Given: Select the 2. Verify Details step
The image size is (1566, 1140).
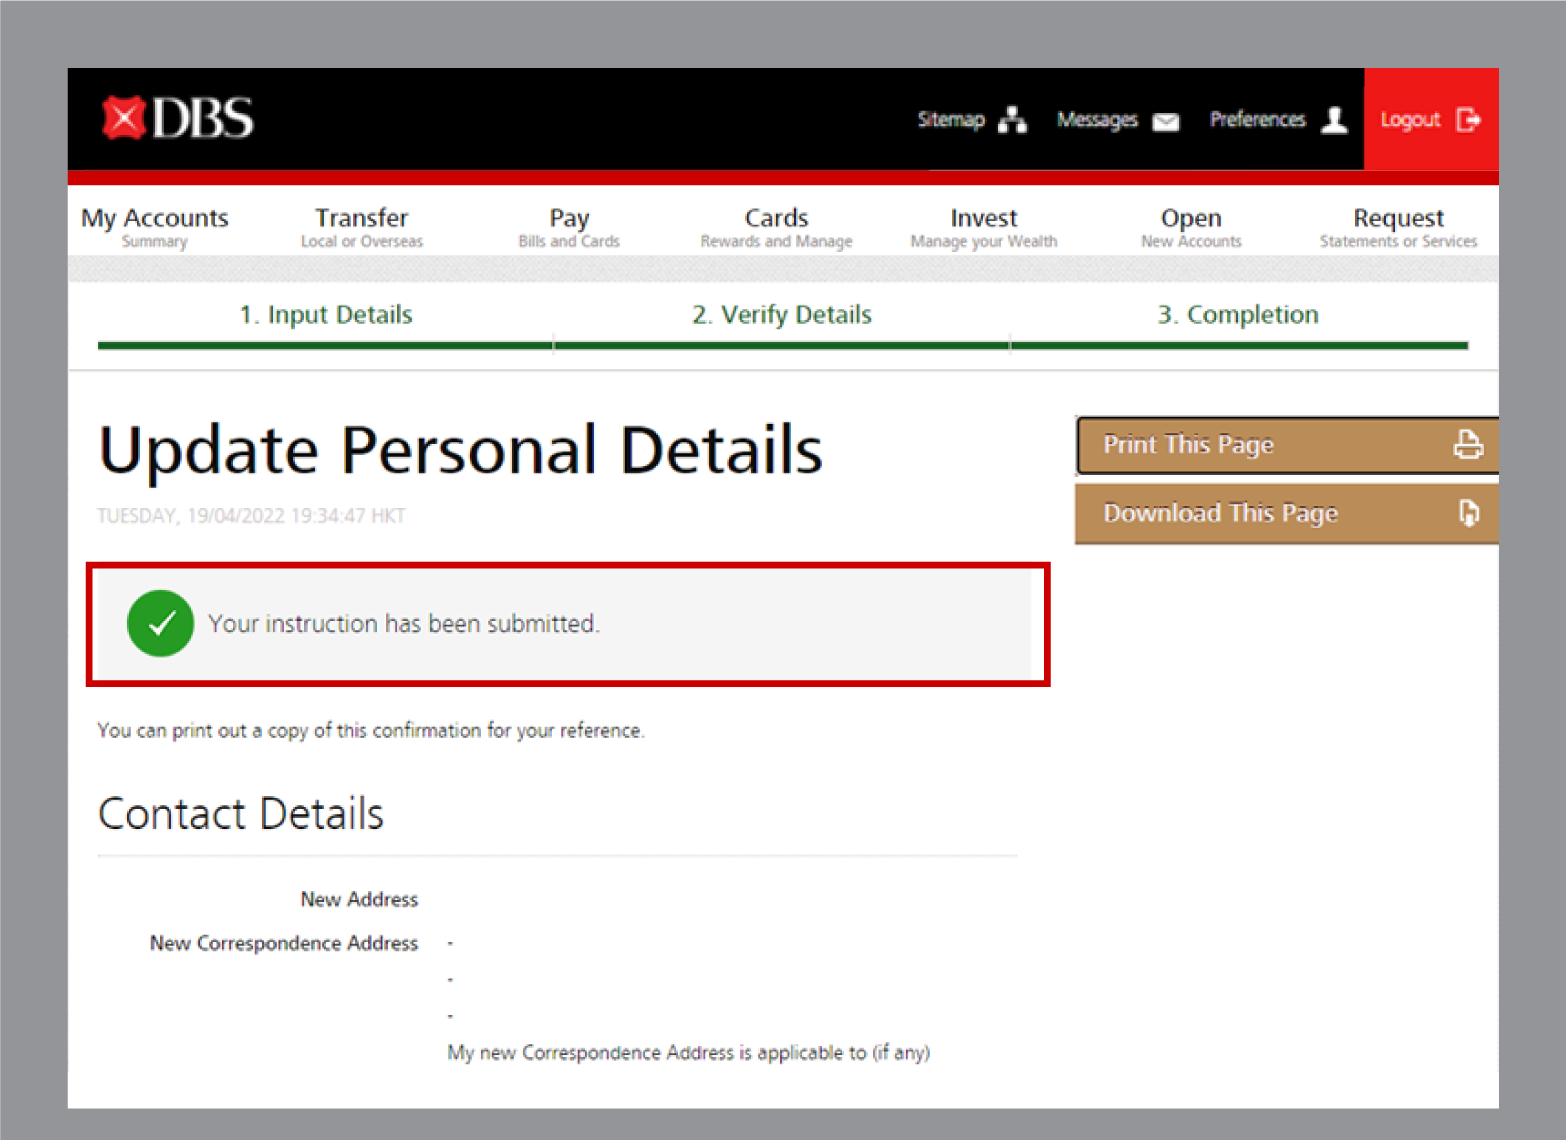Looking at the screenshot, I should 782,315.
